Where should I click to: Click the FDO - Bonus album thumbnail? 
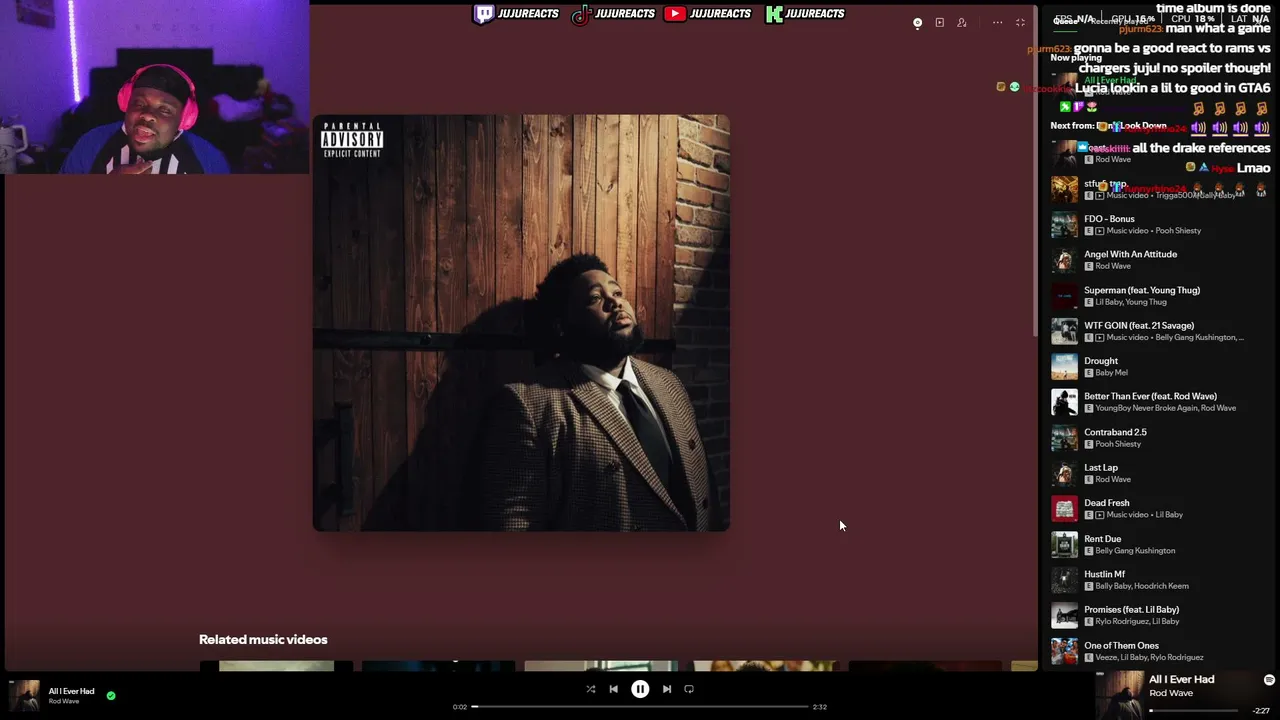tap(1064, 224)
